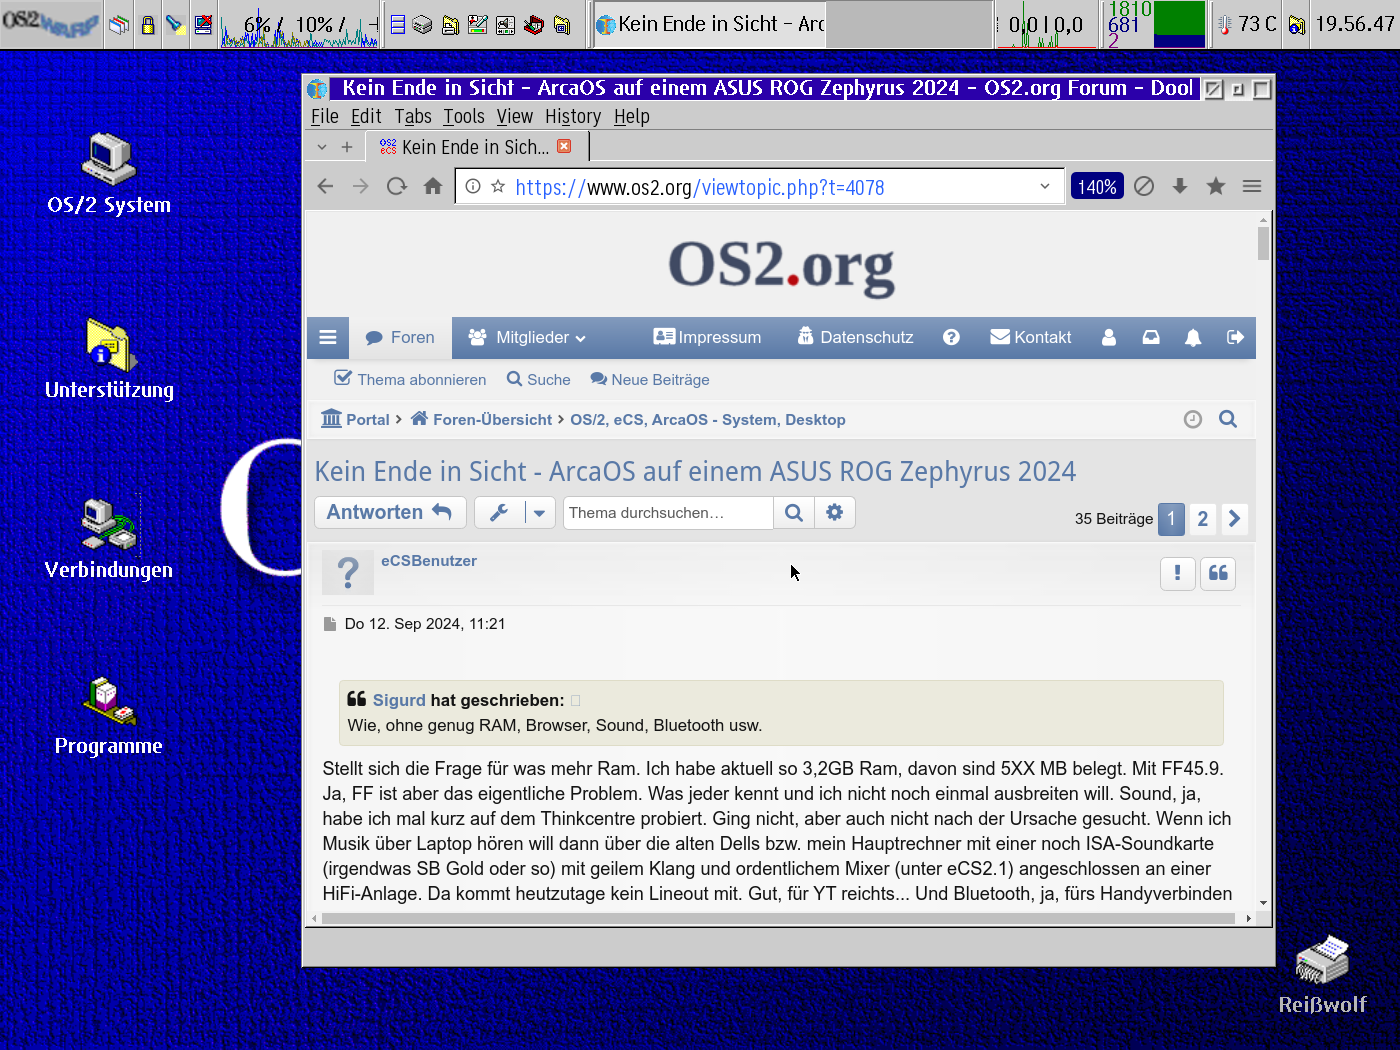Open the bookmarks star toolbar icon
This screenshot has width=1400, height=1050.
click(x=1216, y=186)
